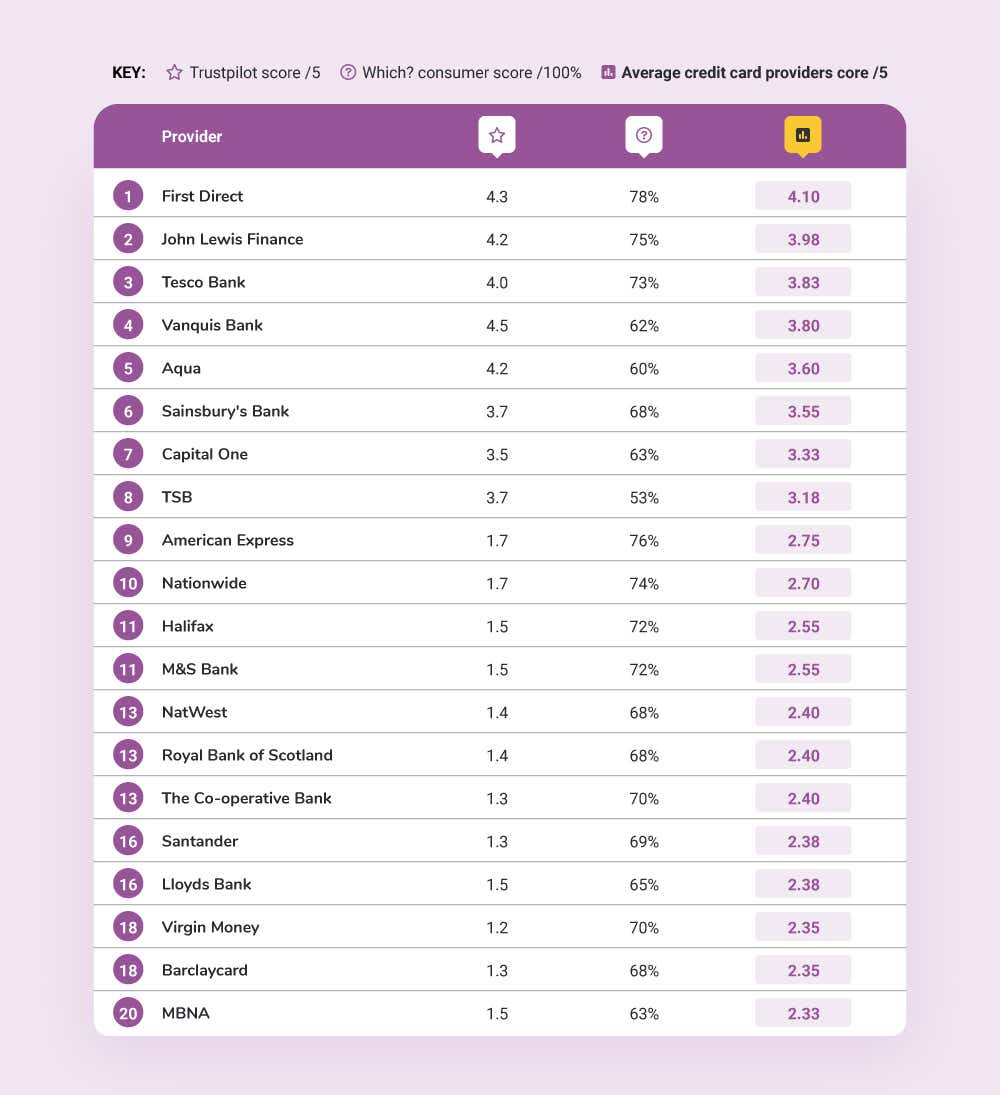
Task: Click Sainsbury's Bank Trustpilot score 3.7
Action: coord(497,411)
